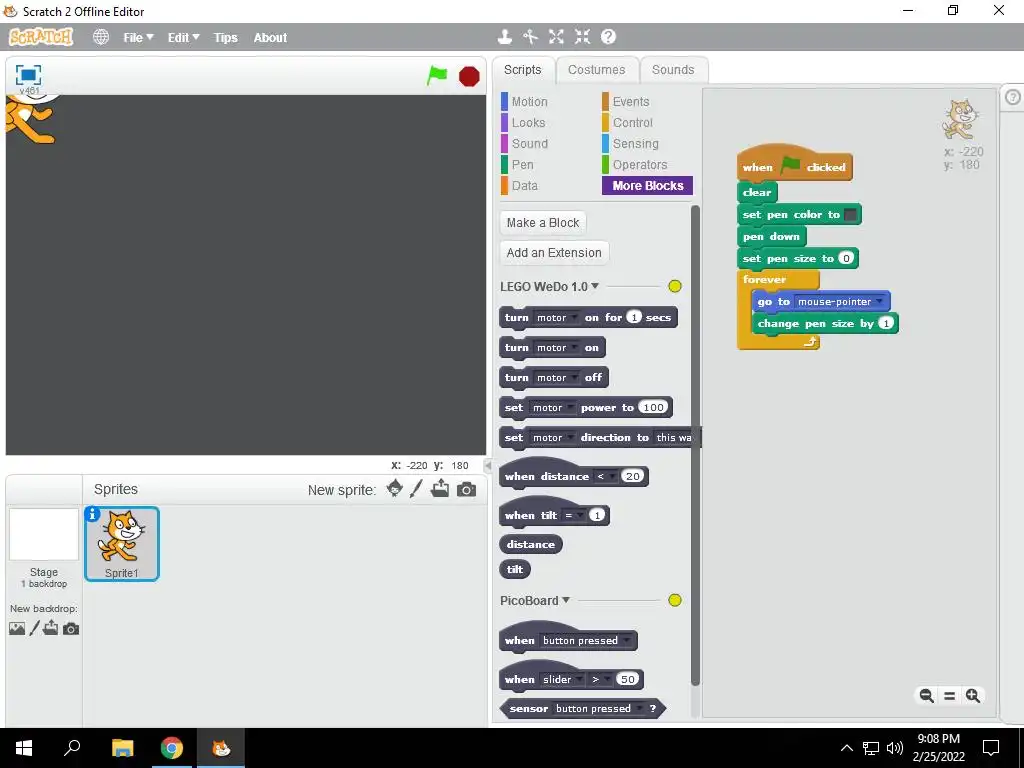Open motor dropdown in turn motor off block
The width and height of the screenshot is (1024, 768).
556,377
